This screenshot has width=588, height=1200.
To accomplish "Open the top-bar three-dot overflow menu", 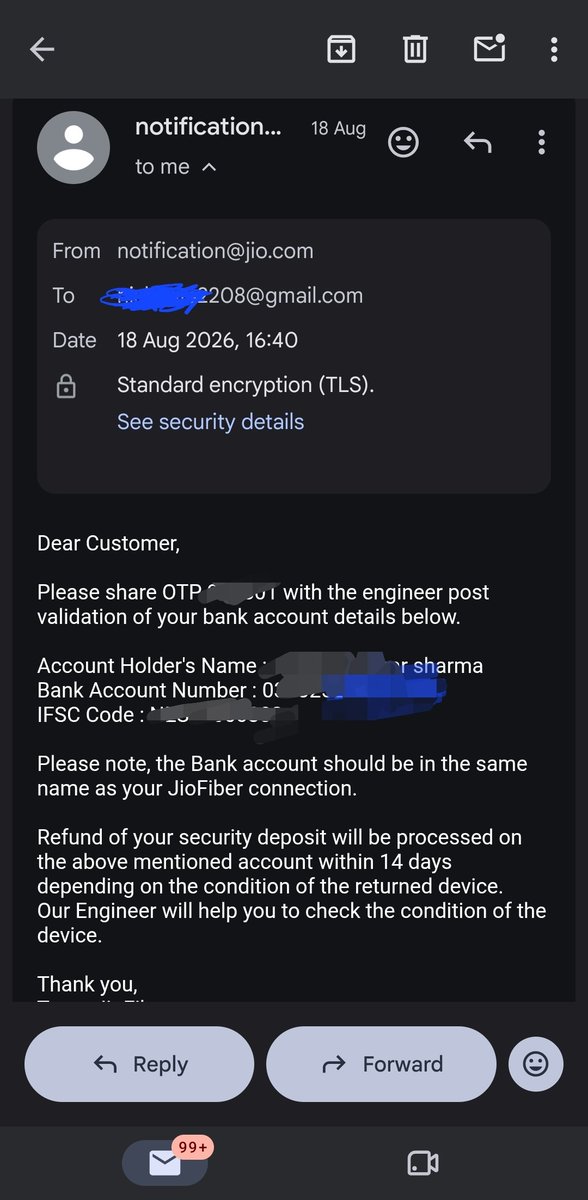I will click(x=554, y=49).
